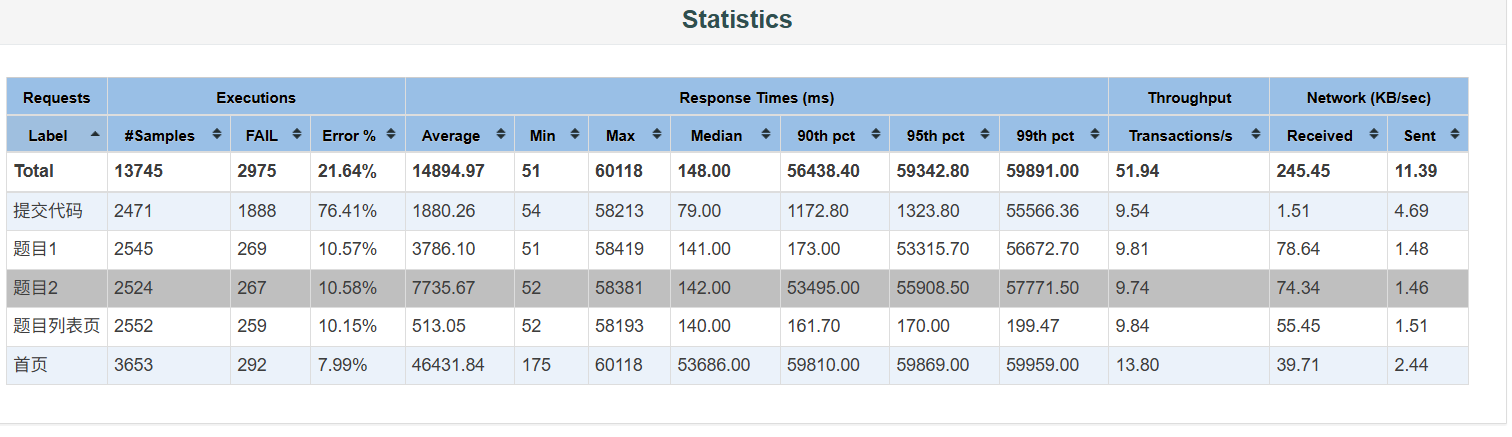Viewport: 1512px width, 437px height.
Task: Click Total sent 11.39
Action: pos(1415,171)
